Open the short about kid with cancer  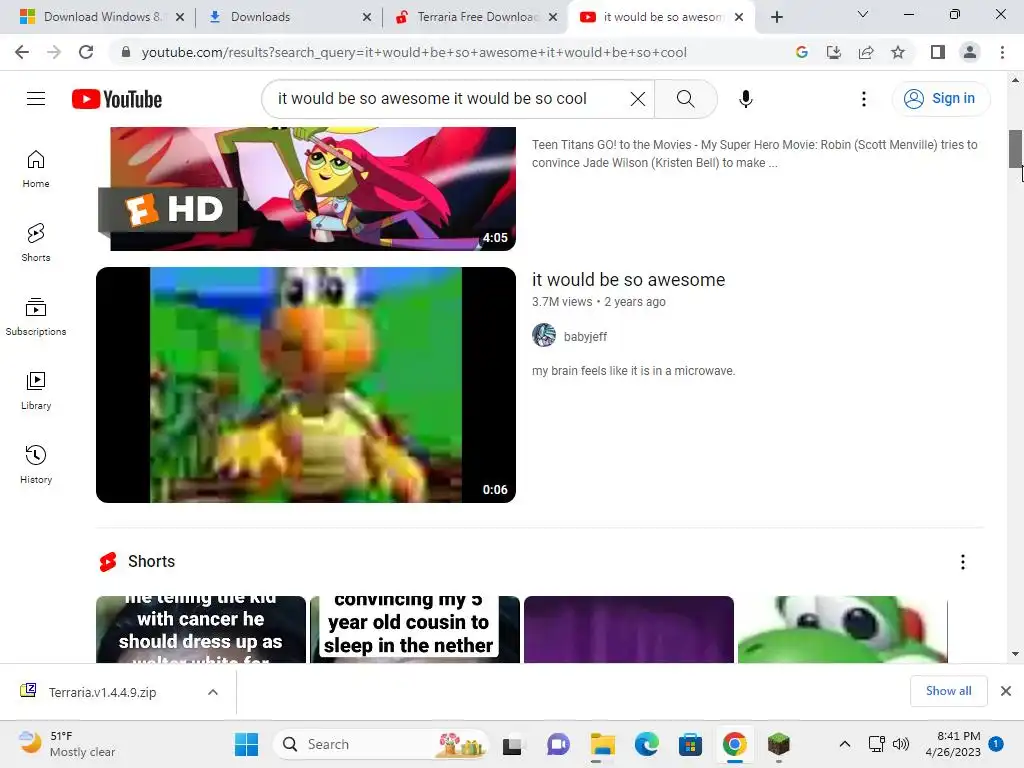[x=200, y=630]
